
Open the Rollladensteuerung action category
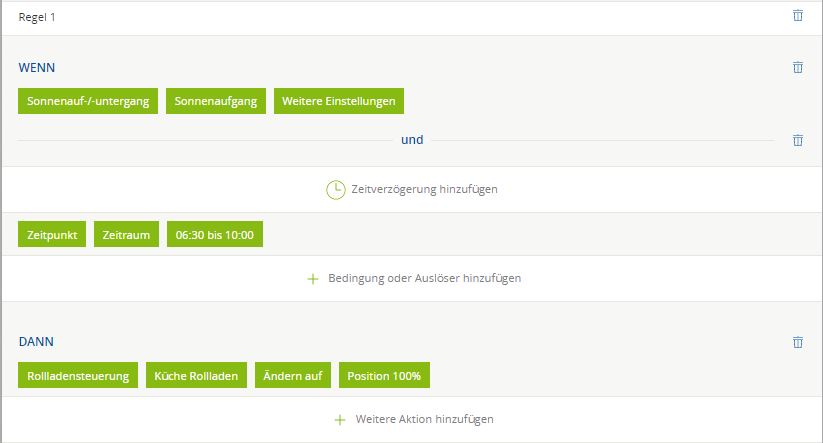click(78, 376)
